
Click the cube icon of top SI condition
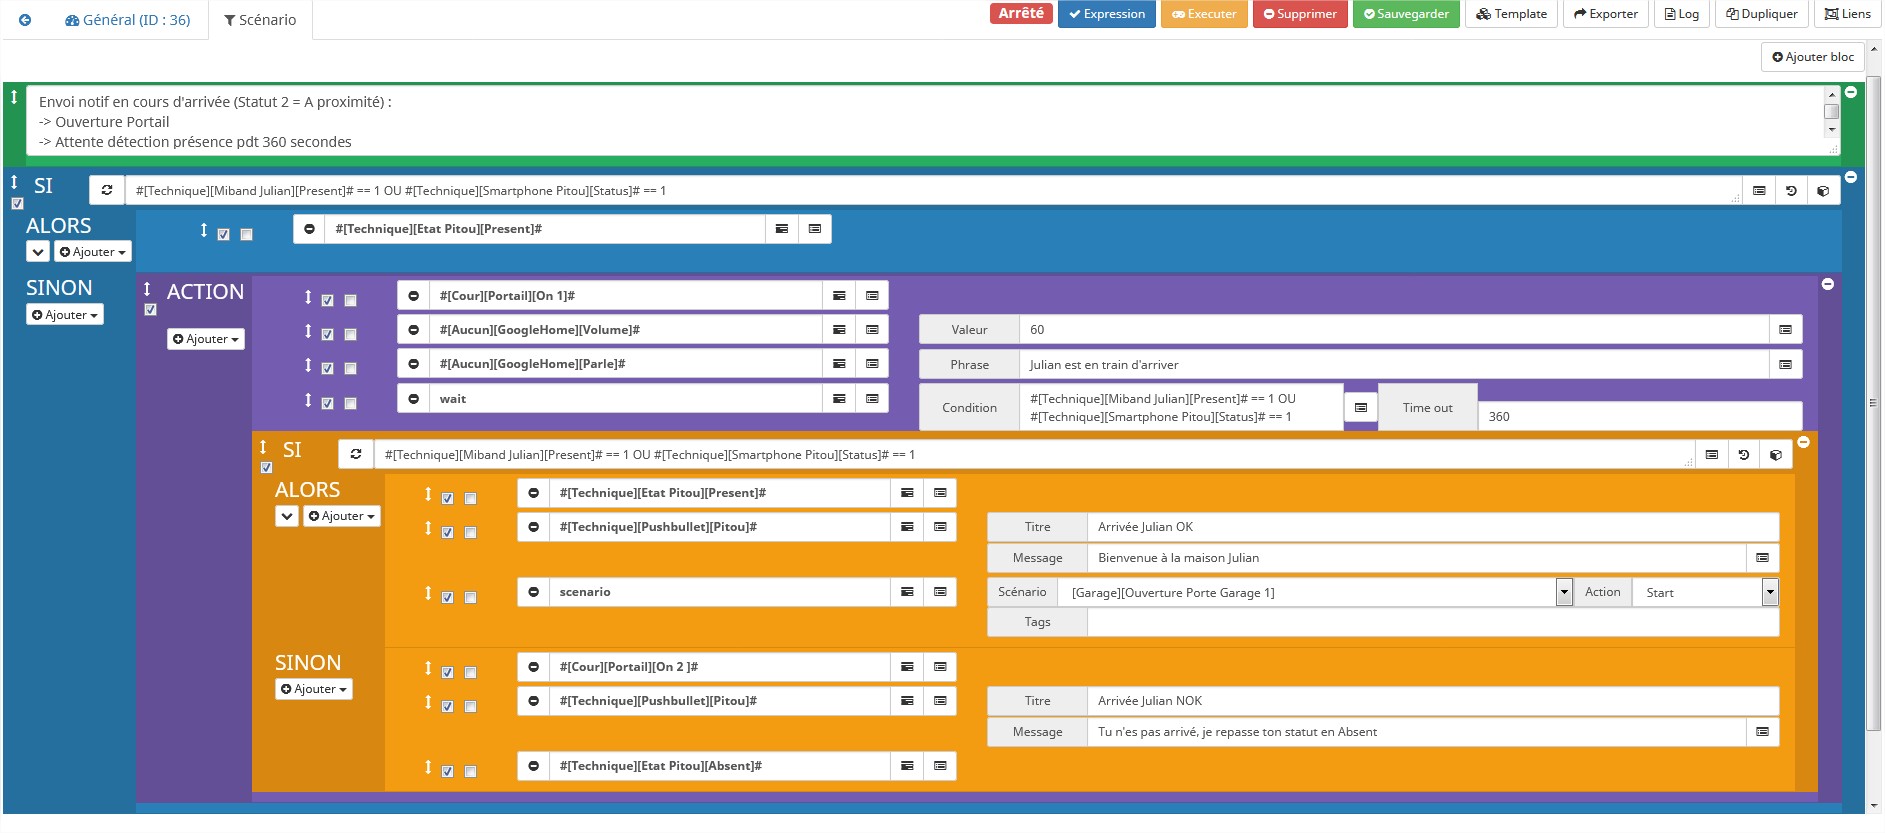point(1823,190)
